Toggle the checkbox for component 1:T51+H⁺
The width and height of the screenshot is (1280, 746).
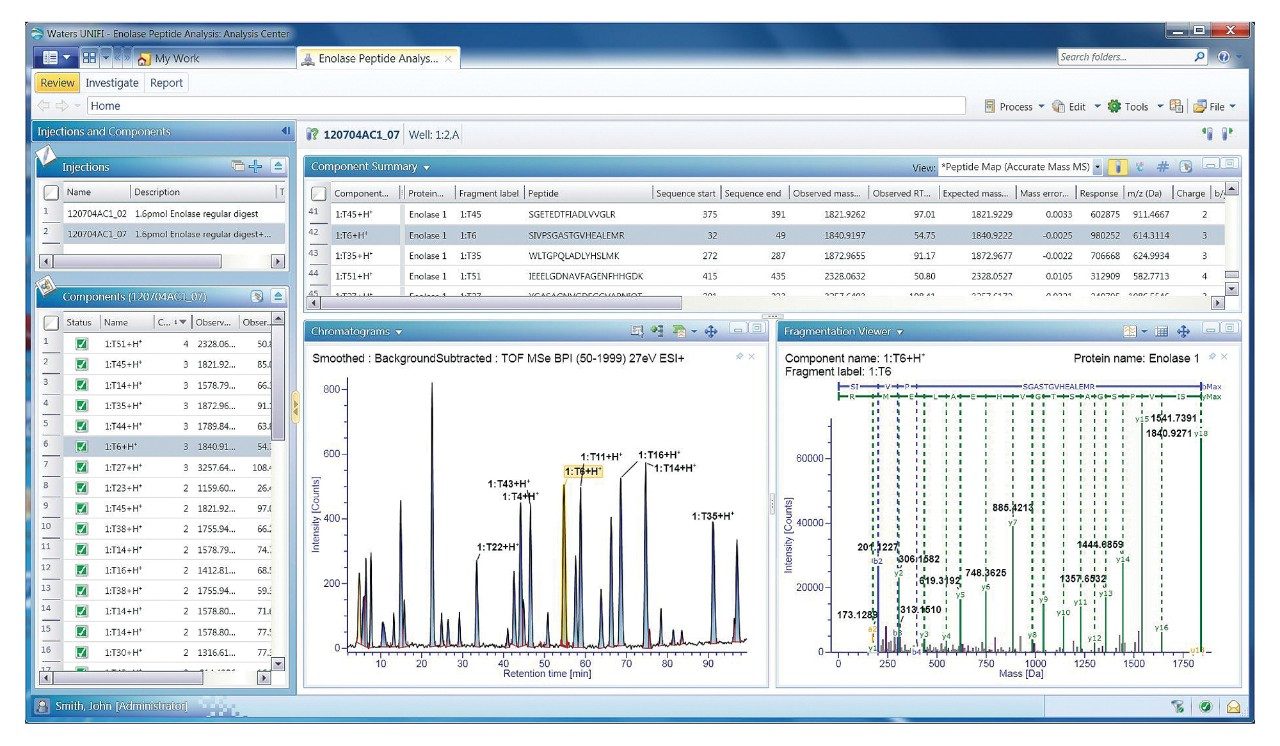tap(82, 343)
